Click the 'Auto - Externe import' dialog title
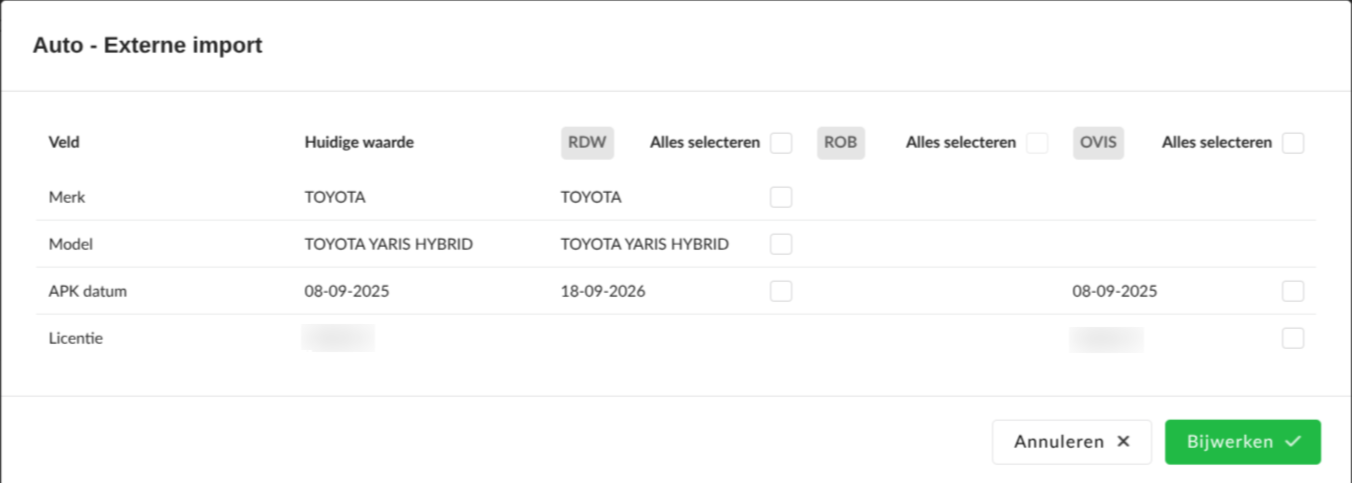The image size is (1352, 483). [x=148, y=45]
